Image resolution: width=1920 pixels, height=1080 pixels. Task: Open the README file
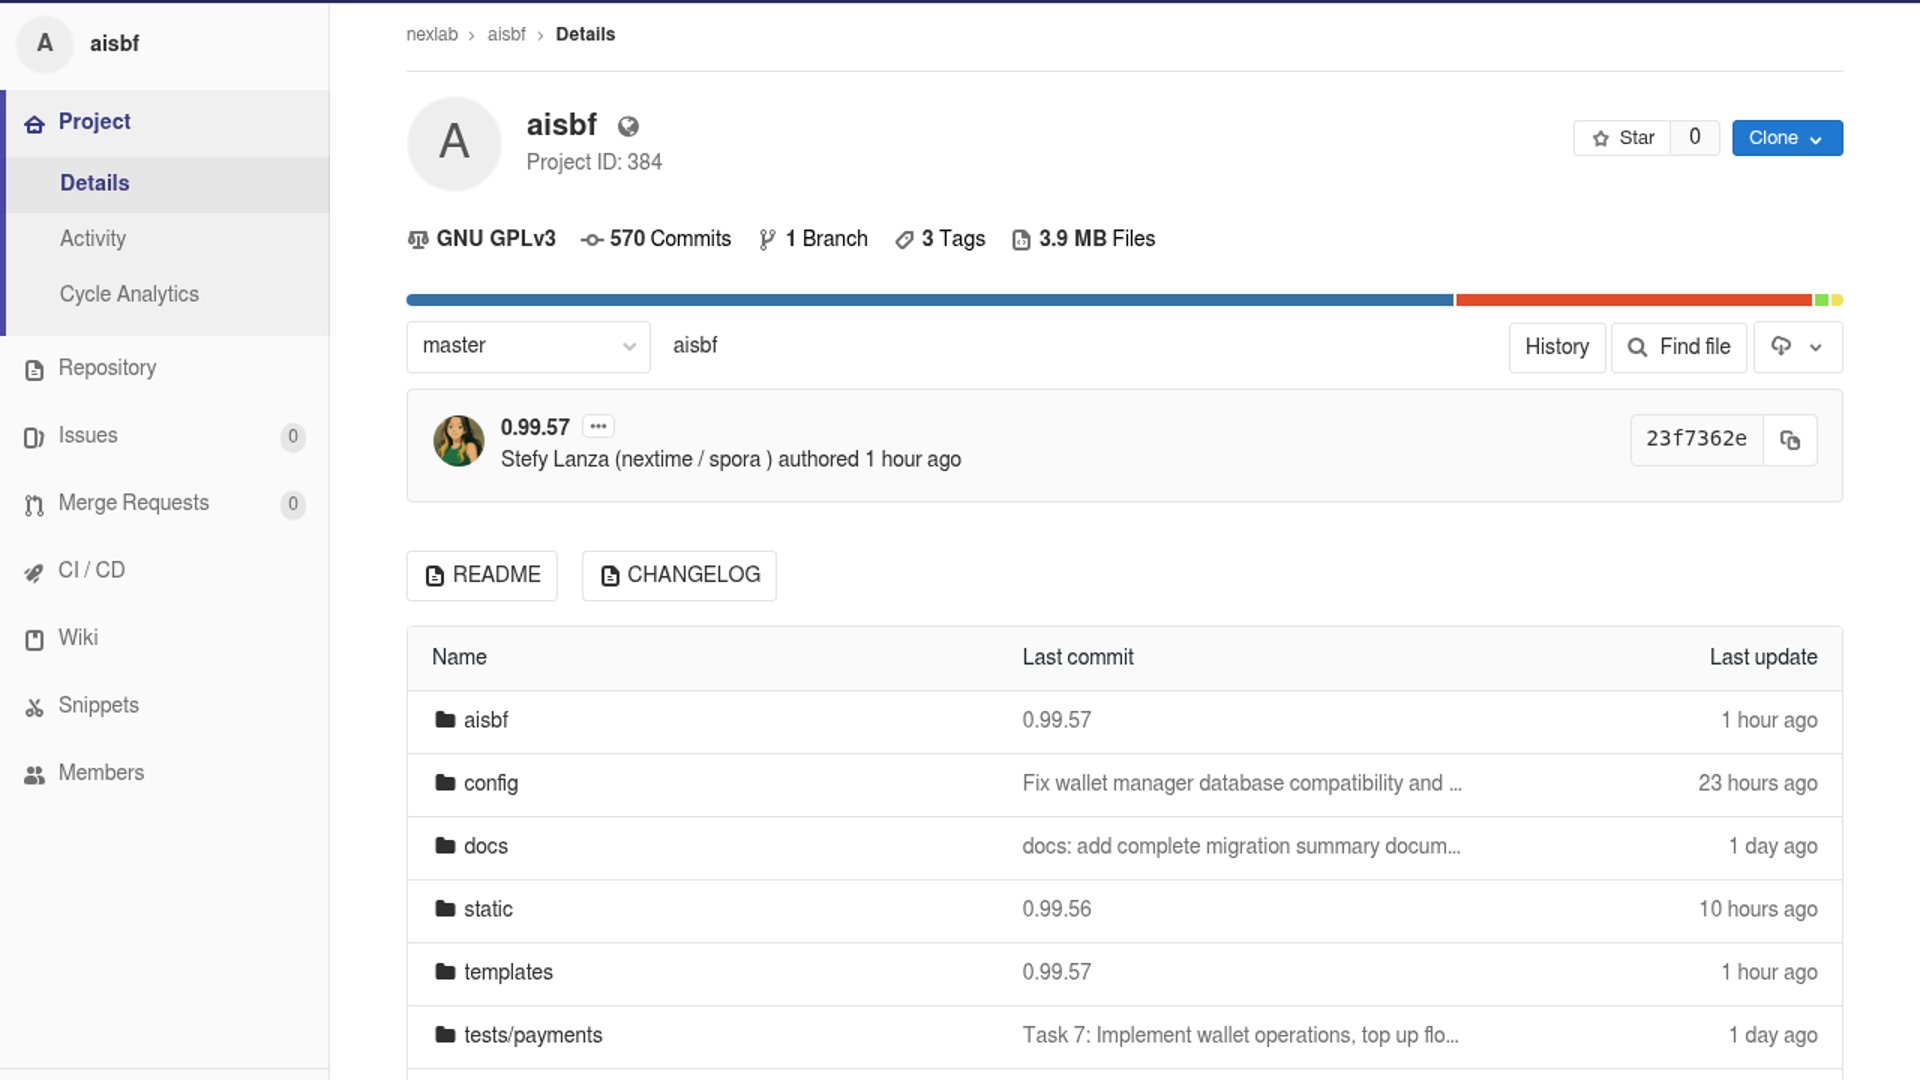tap(481, 575)
